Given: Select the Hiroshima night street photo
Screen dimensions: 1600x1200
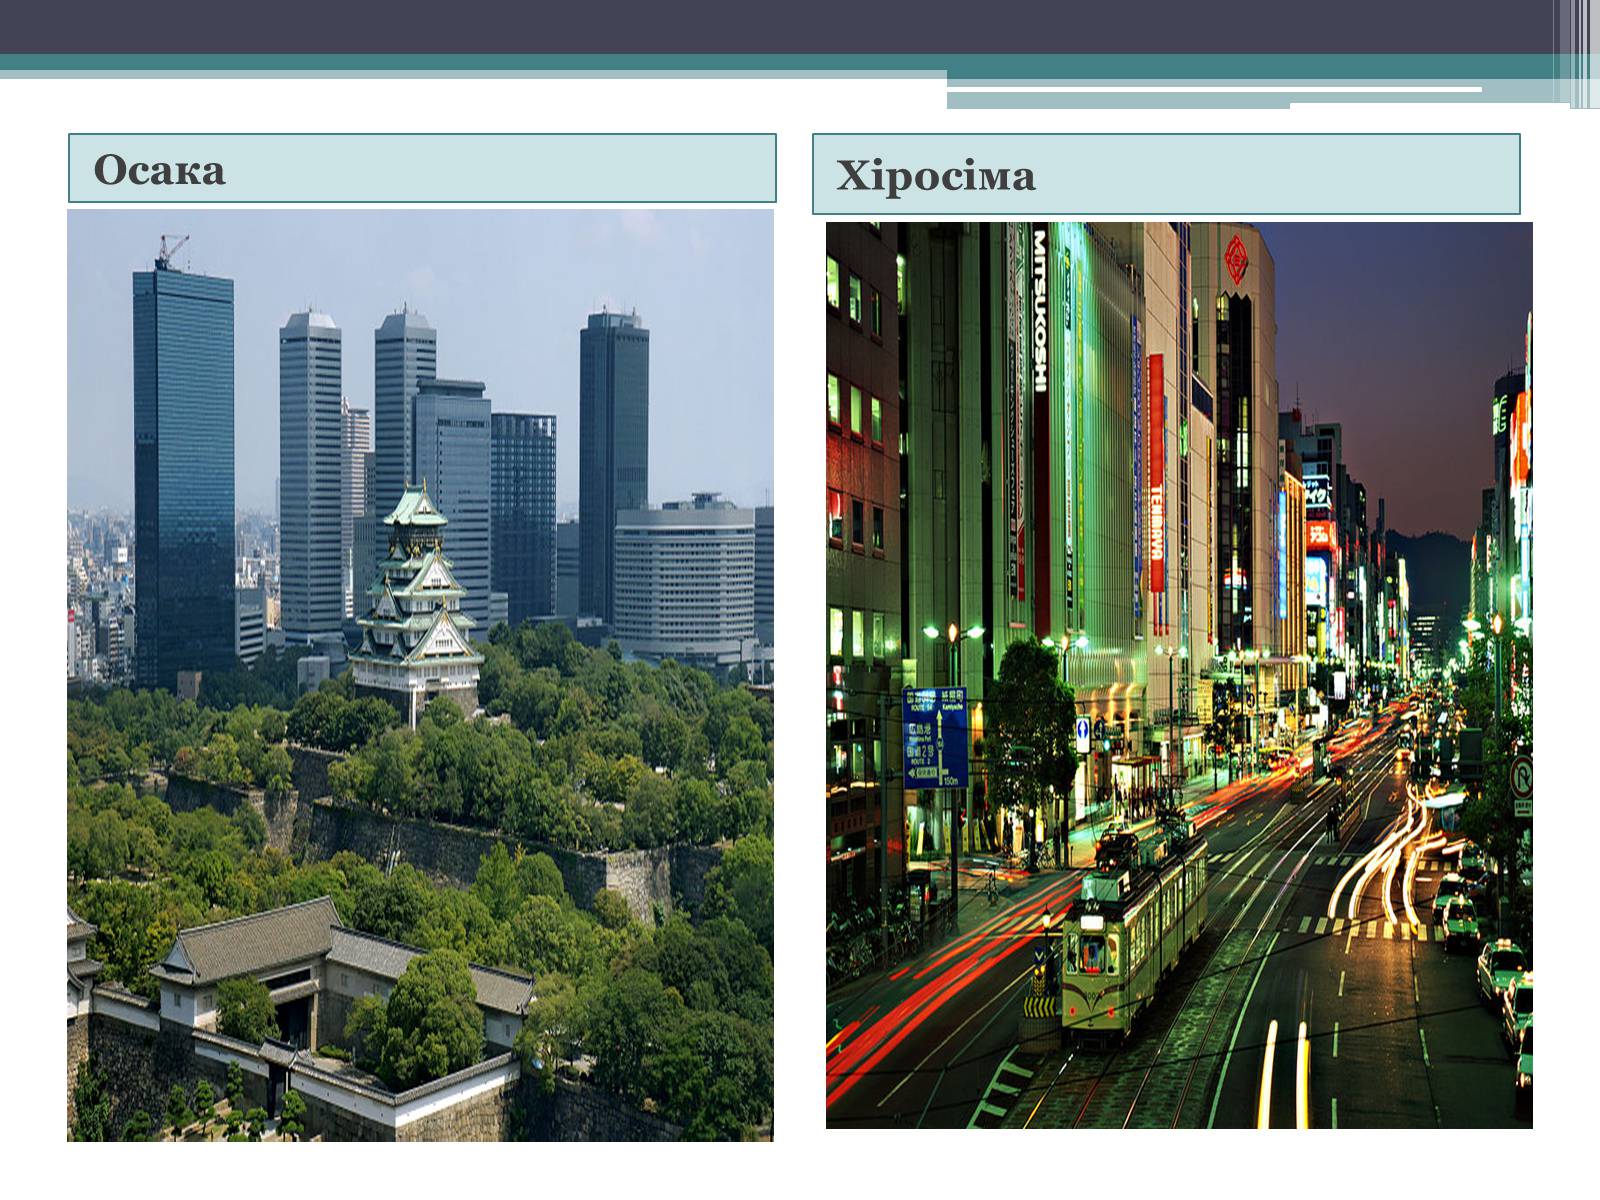Looking at the screenshot, I should click(x=1179, y=675).
